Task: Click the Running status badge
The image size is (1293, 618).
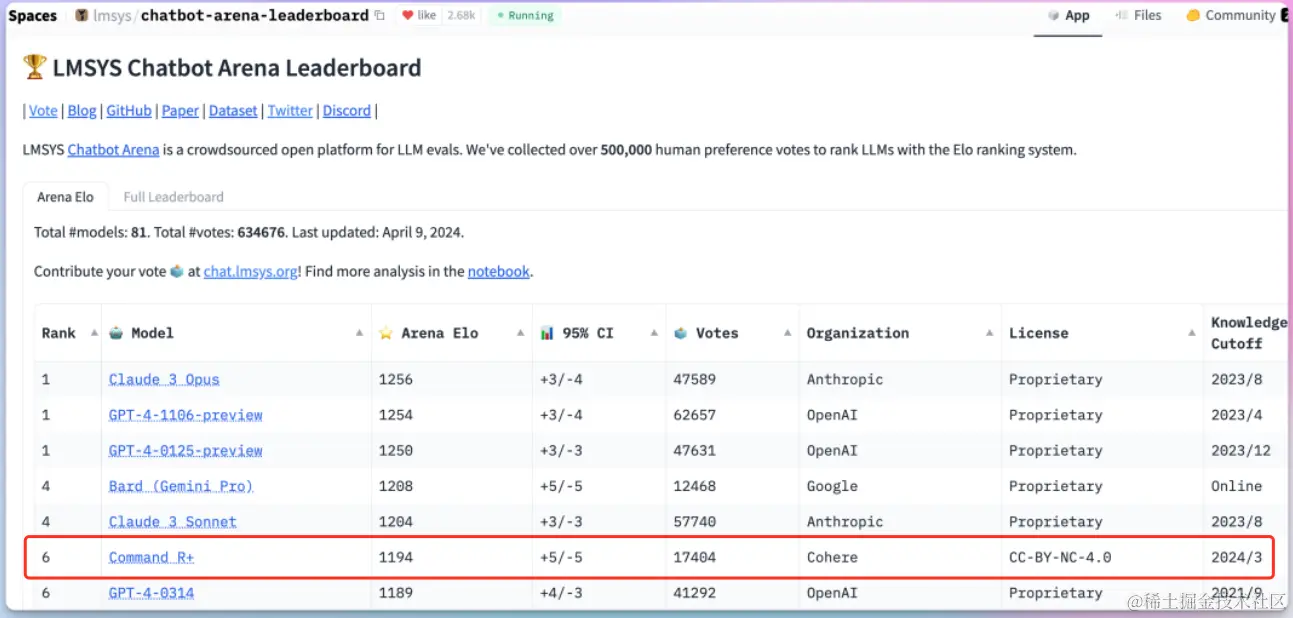Action: tap(525, 16)
